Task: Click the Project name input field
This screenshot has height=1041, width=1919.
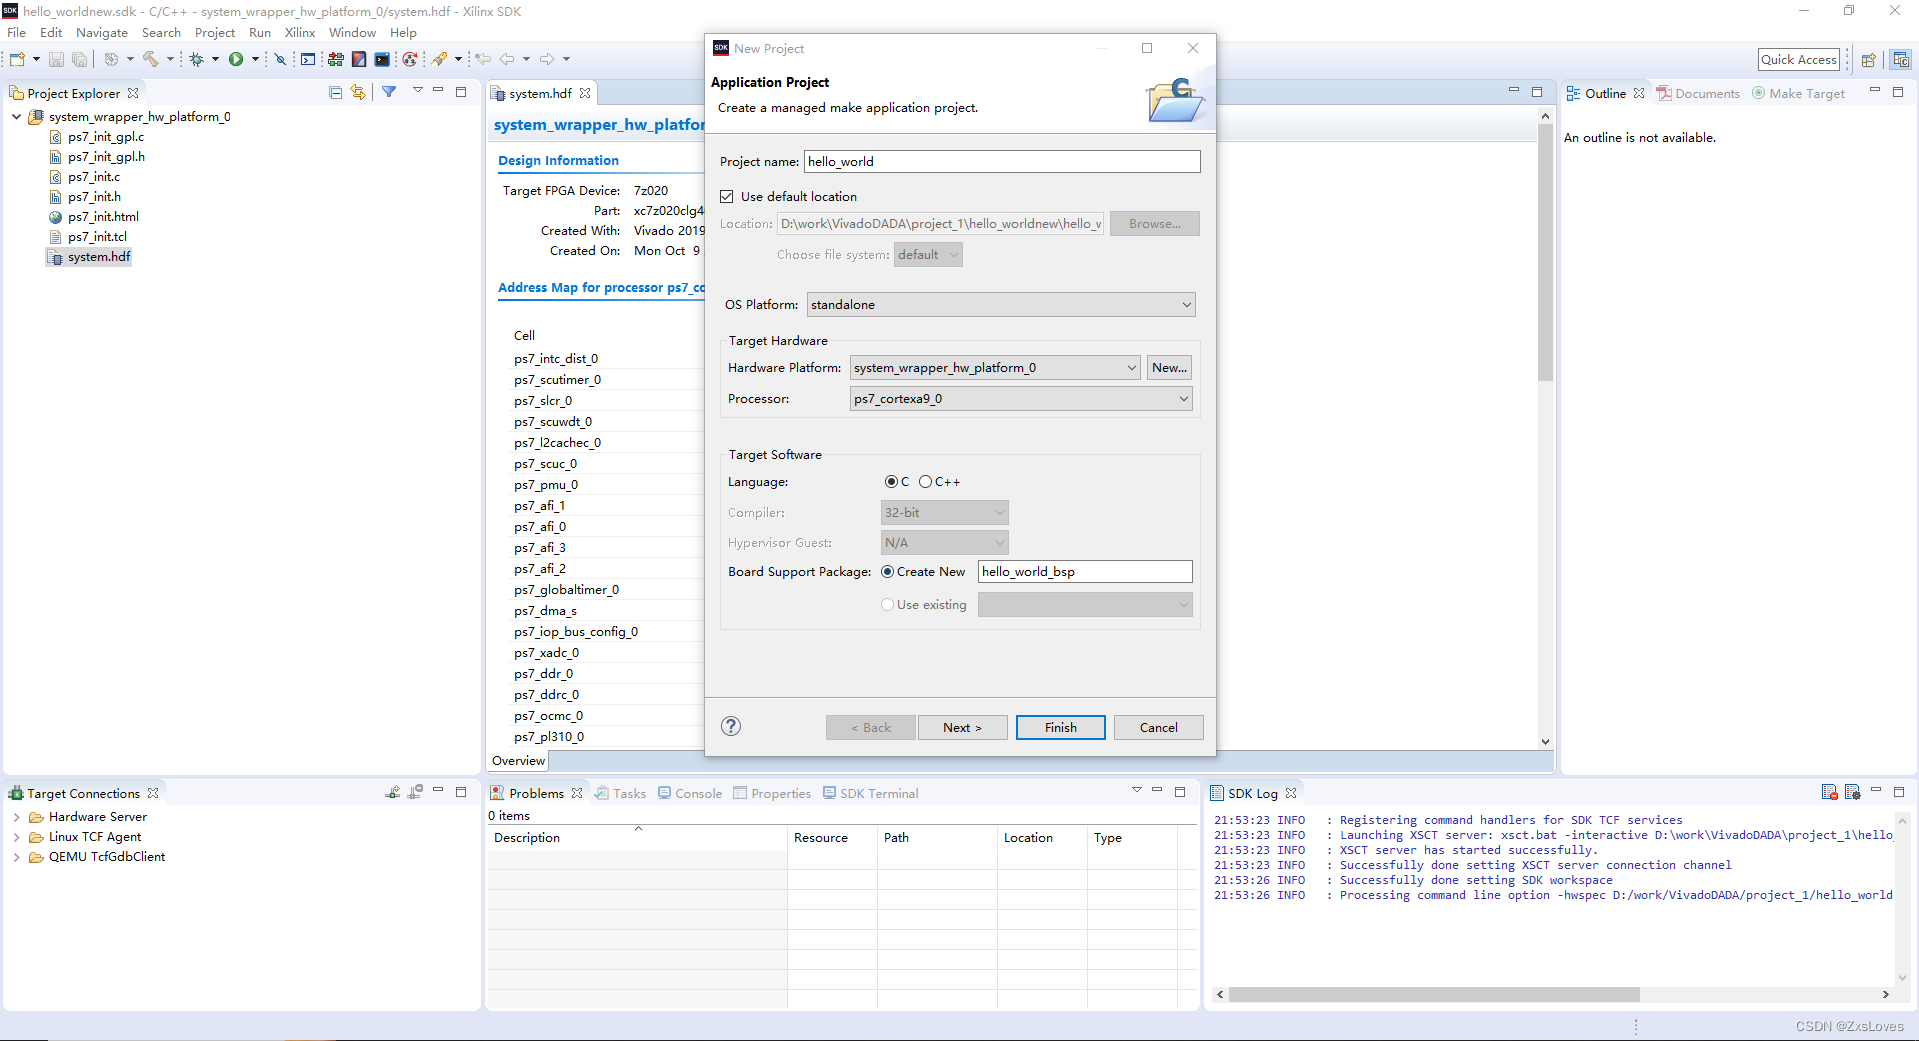Action: pyautogui.click(x=1002, y=161)
